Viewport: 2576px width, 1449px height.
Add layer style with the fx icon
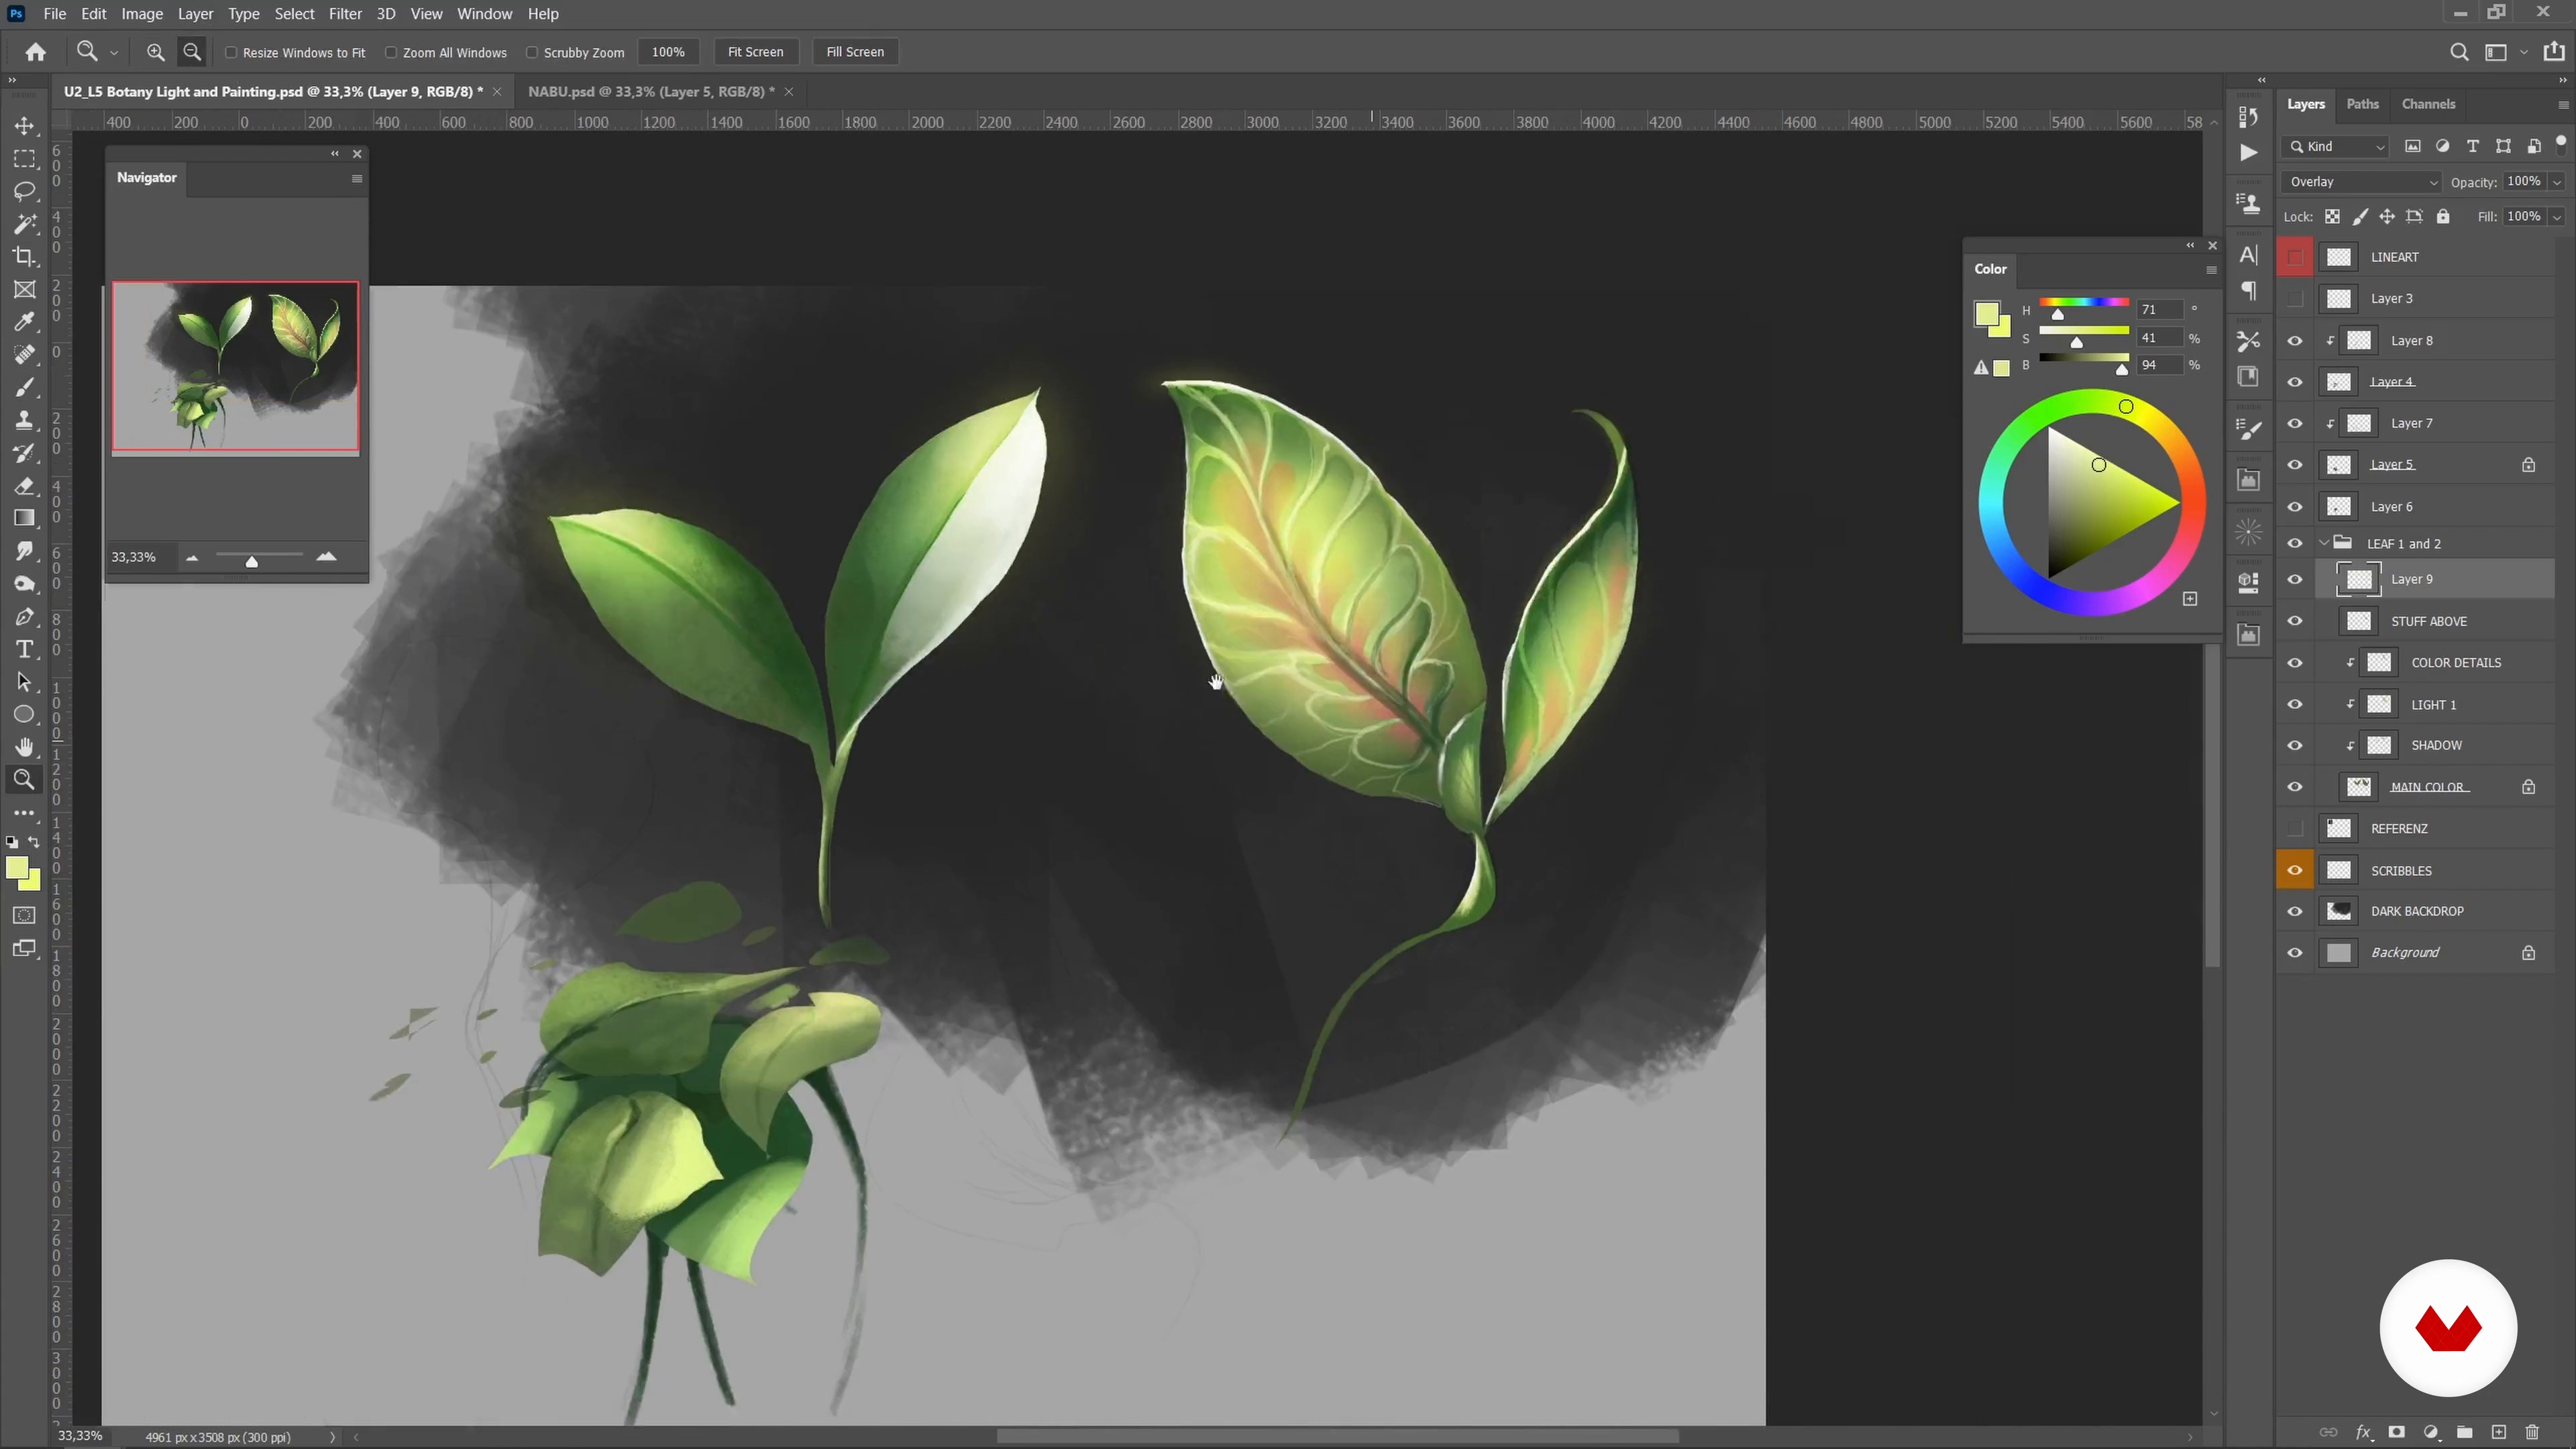pyautogui.click(x=2363, y=1432)
